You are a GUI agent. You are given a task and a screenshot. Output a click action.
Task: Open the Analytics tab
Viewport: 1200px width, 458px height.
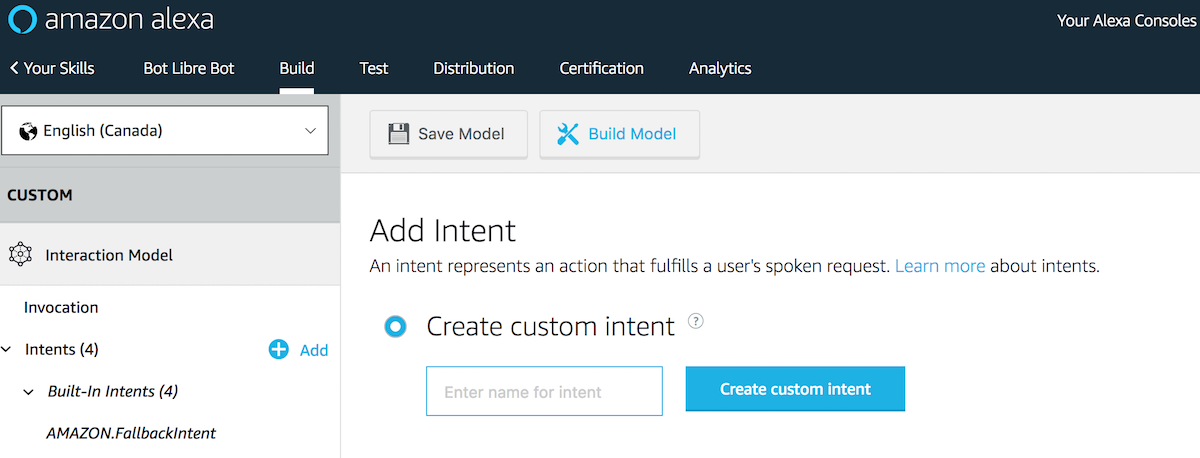[x=720, y=68]
